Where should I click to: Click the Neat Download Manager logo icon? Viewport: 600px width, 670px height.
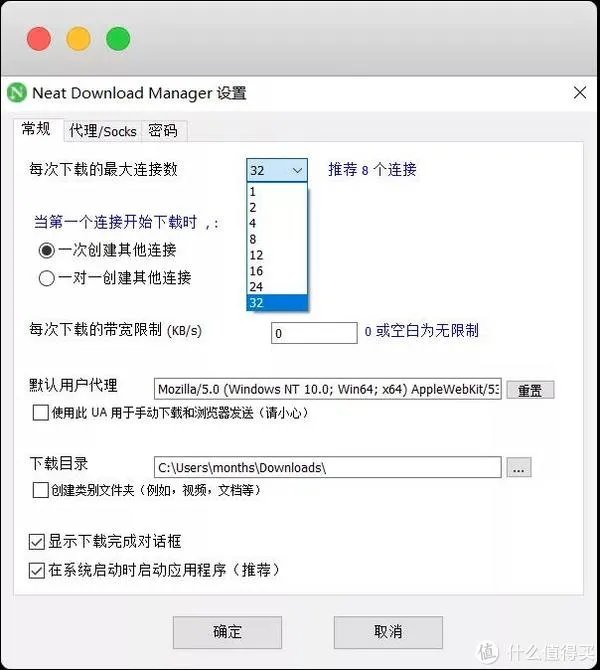(x=17, y=92)
